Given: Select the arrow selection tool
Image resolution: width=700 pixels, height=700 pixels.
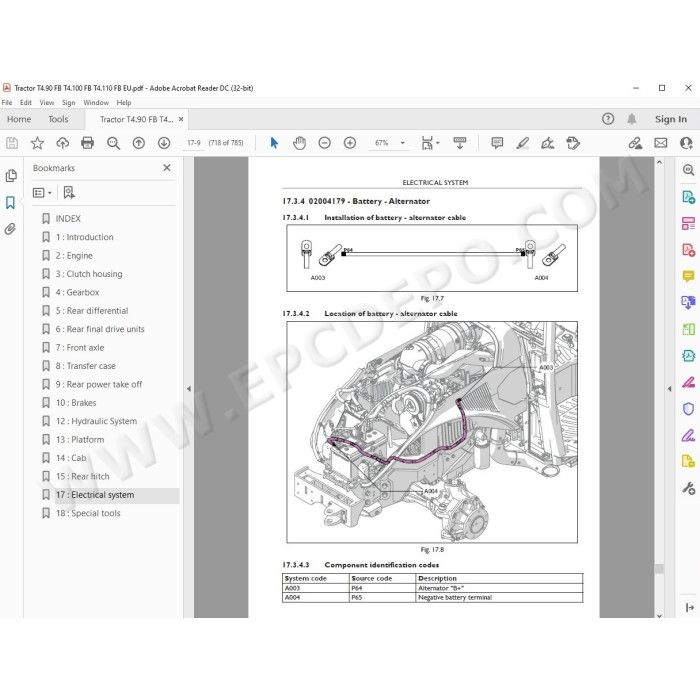Looking at the screenshot, I should (274, 143).
